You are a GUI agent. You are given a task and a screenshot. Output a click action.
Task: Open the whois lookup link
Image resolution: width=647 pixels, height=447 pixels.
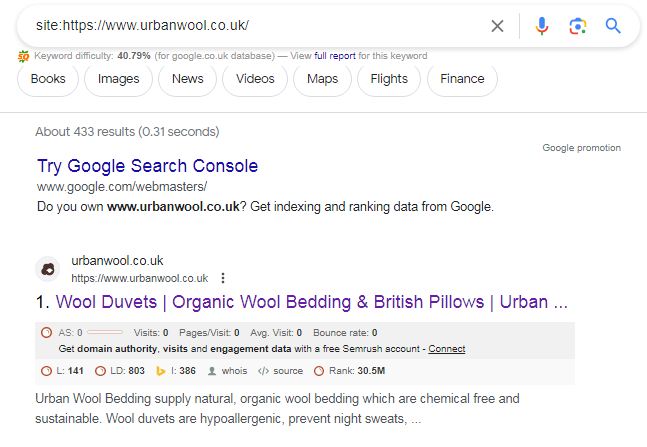click(x=234, y=371)
